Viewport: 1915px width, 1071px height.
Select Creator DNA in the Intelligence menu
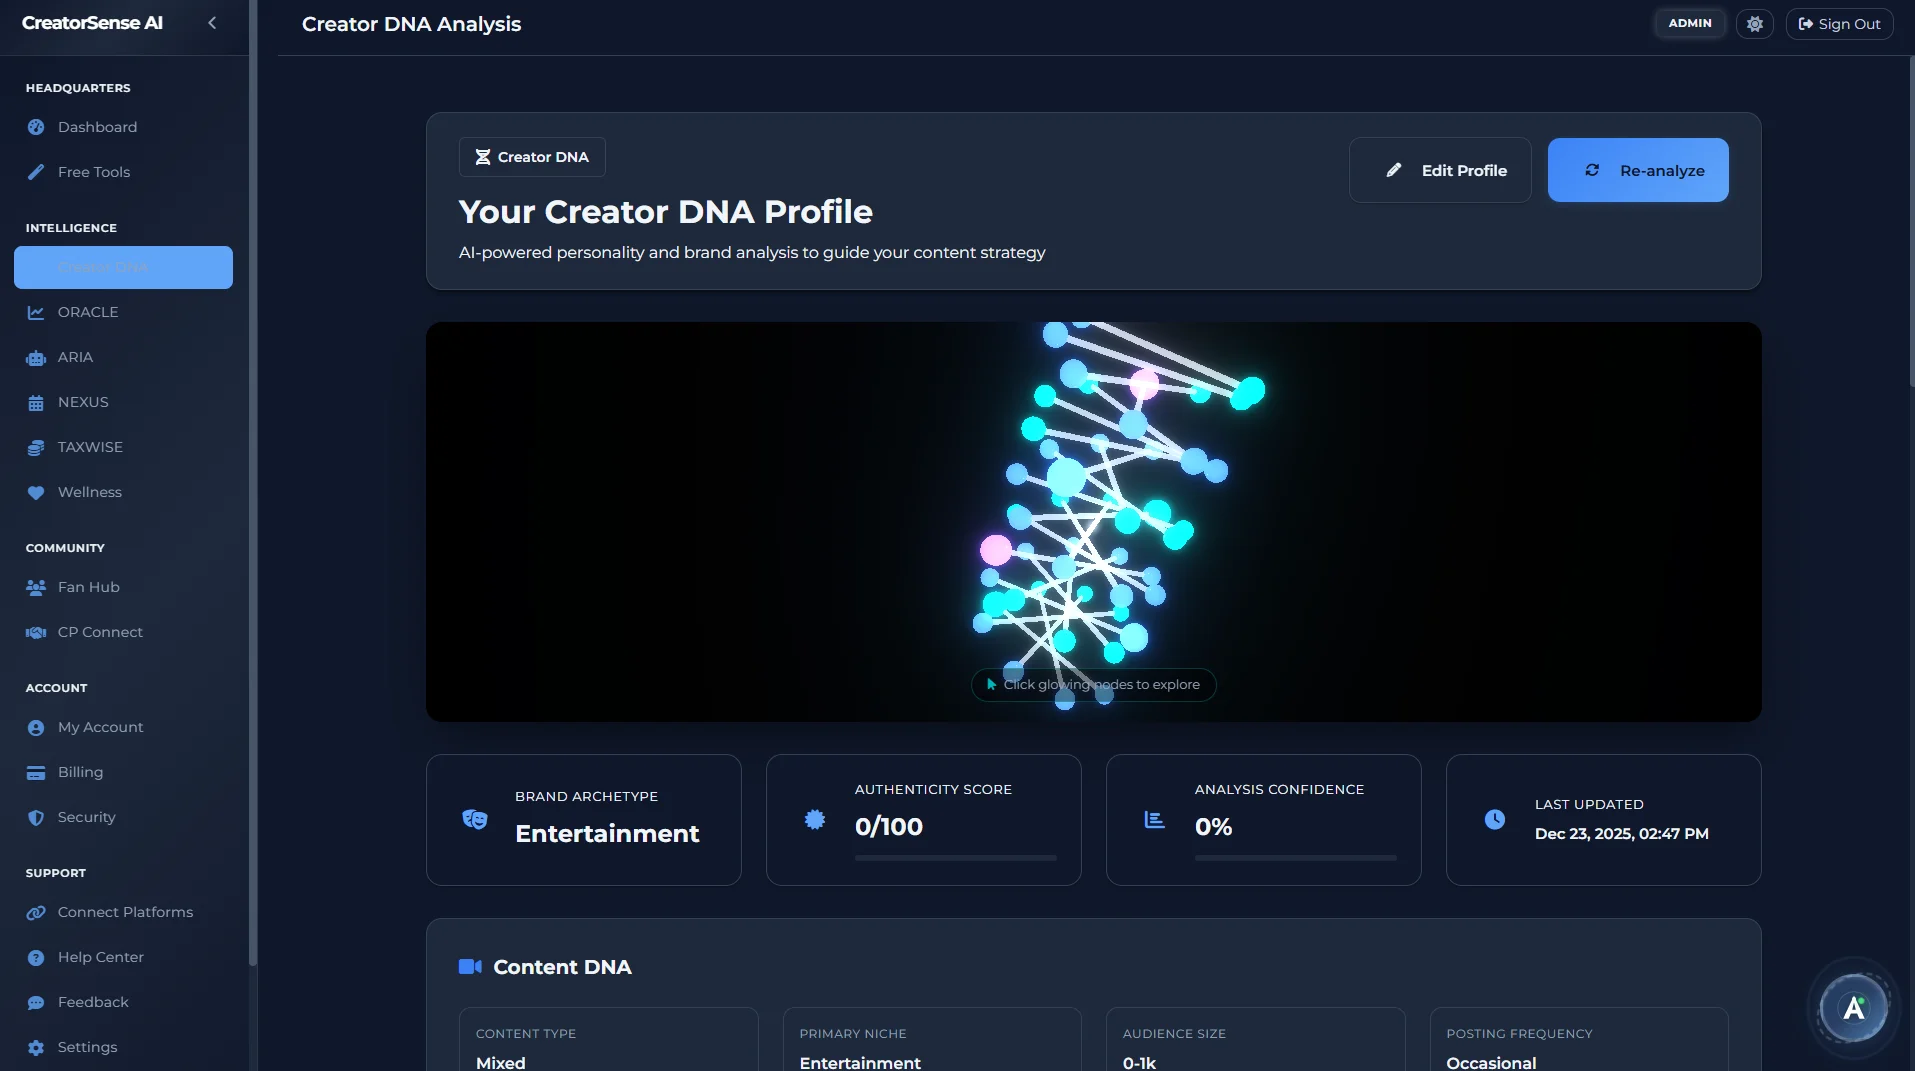click(x=123, y=267)
